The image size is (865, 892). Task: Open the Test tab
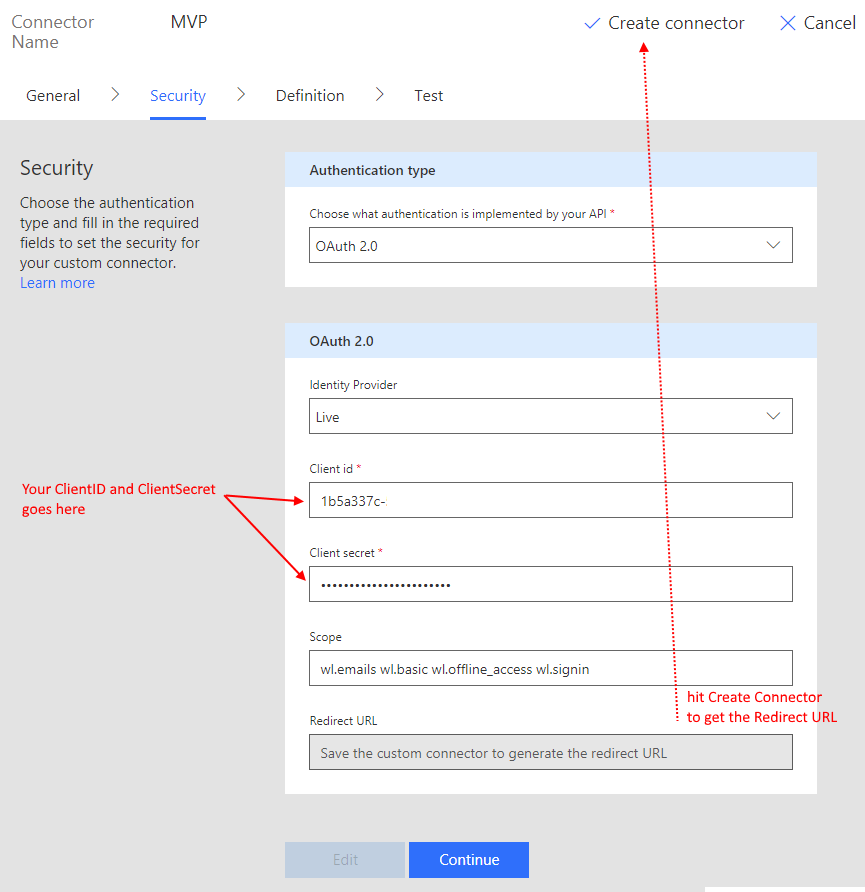click(x=429, y=96)
